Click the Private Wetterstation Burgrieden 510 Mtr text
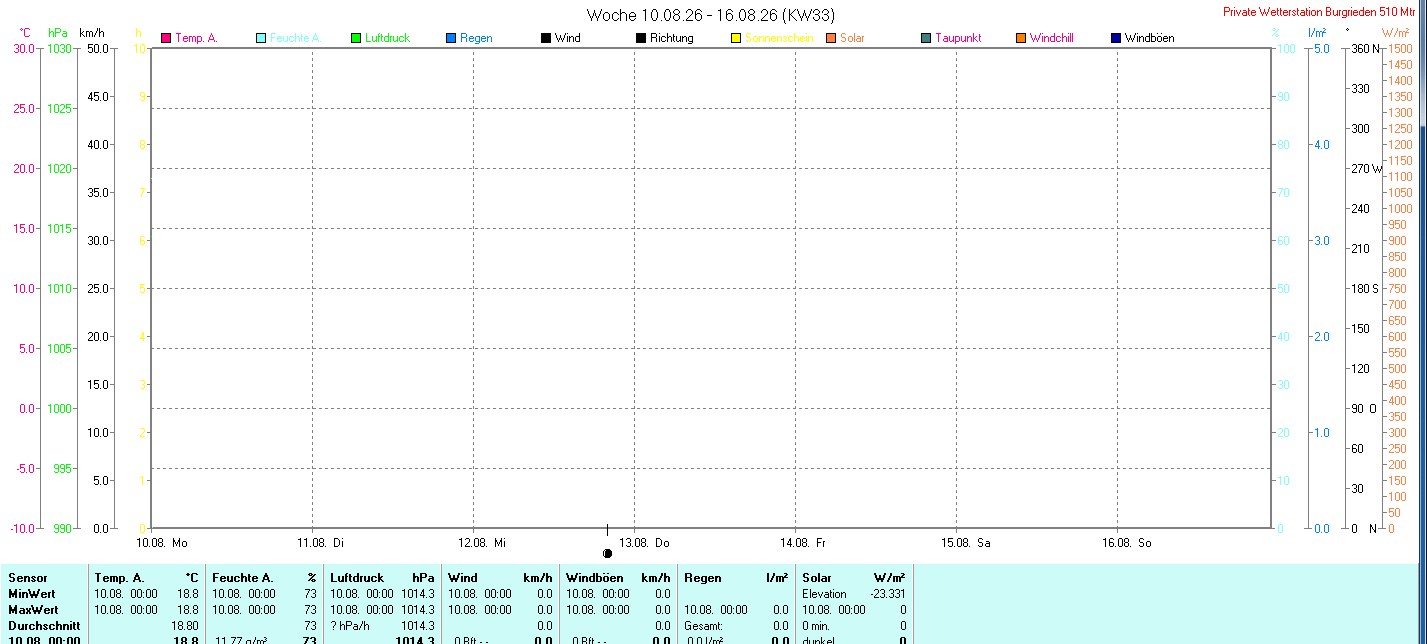The width and height of the screenshot is (1427, 644). pos(1319,12)
